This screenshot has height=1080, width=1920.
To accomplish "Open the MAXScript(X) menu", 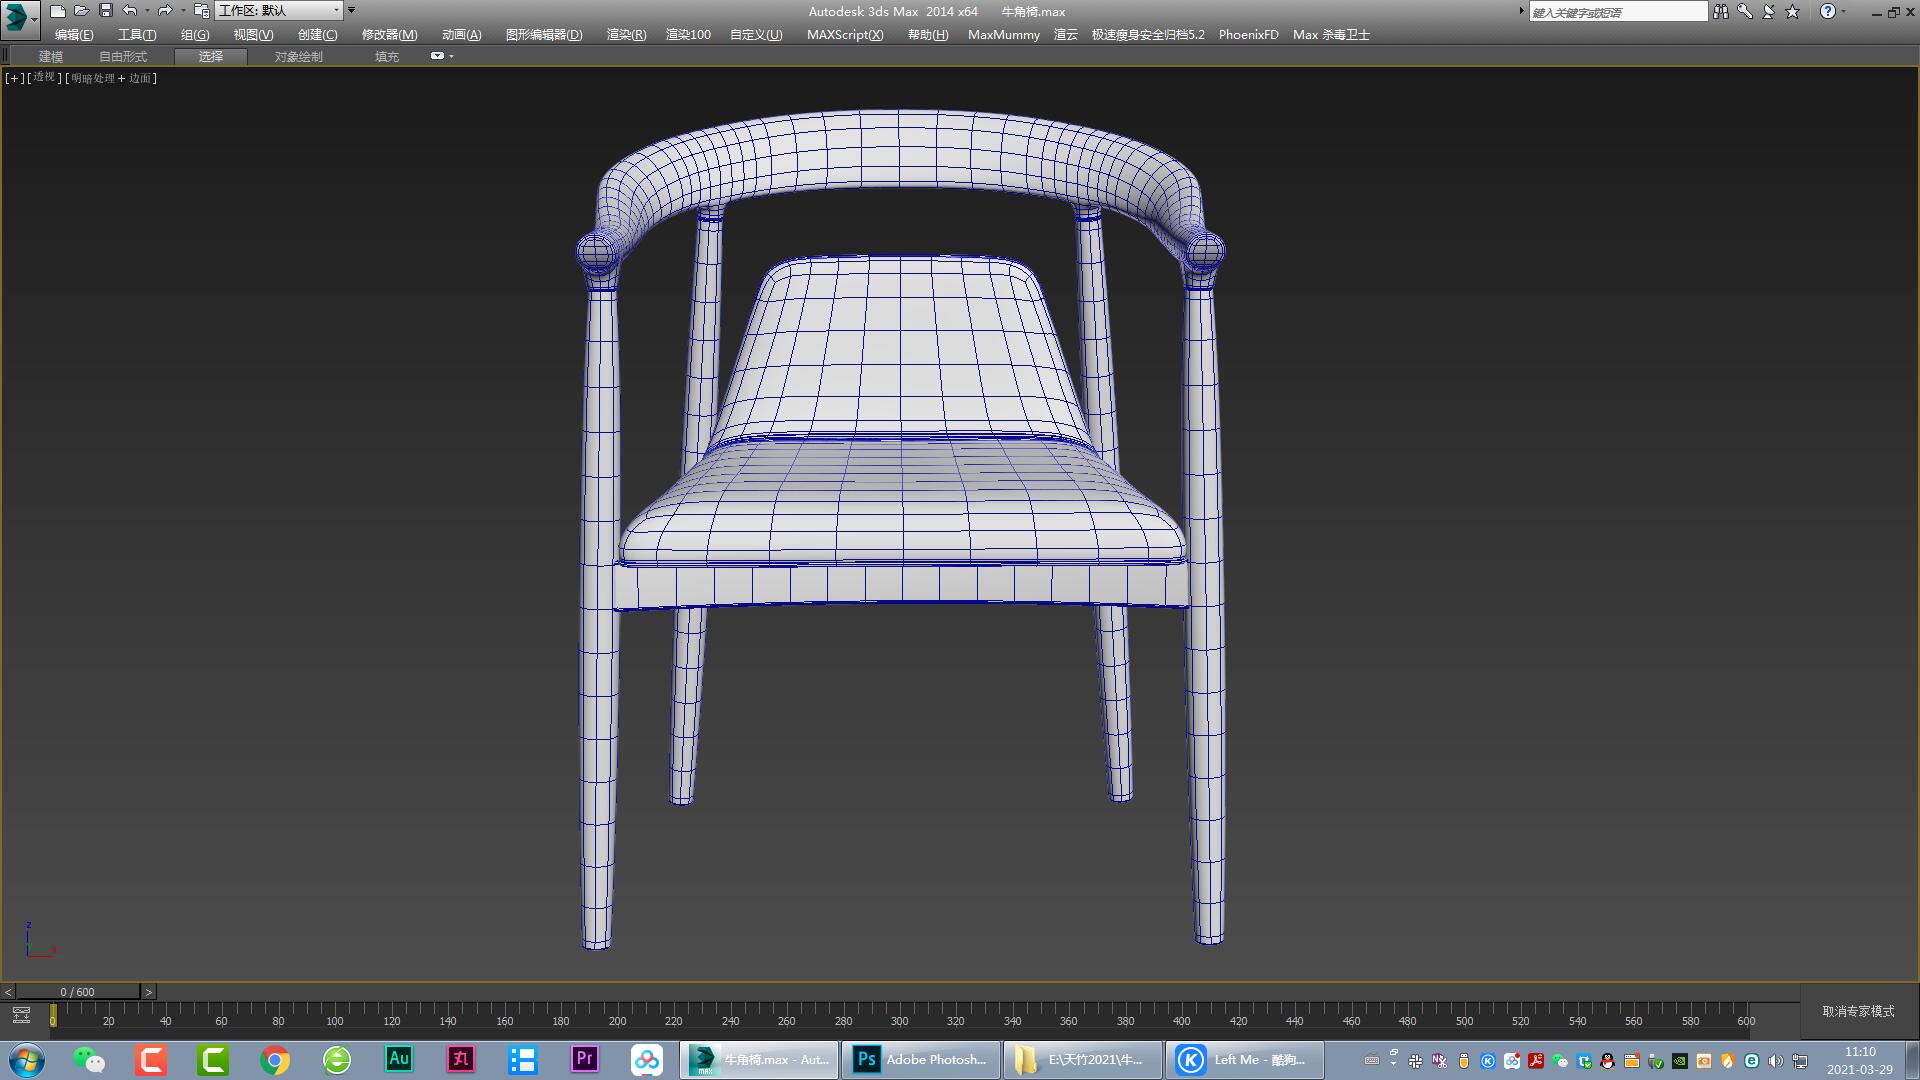I will coord(845,34).
